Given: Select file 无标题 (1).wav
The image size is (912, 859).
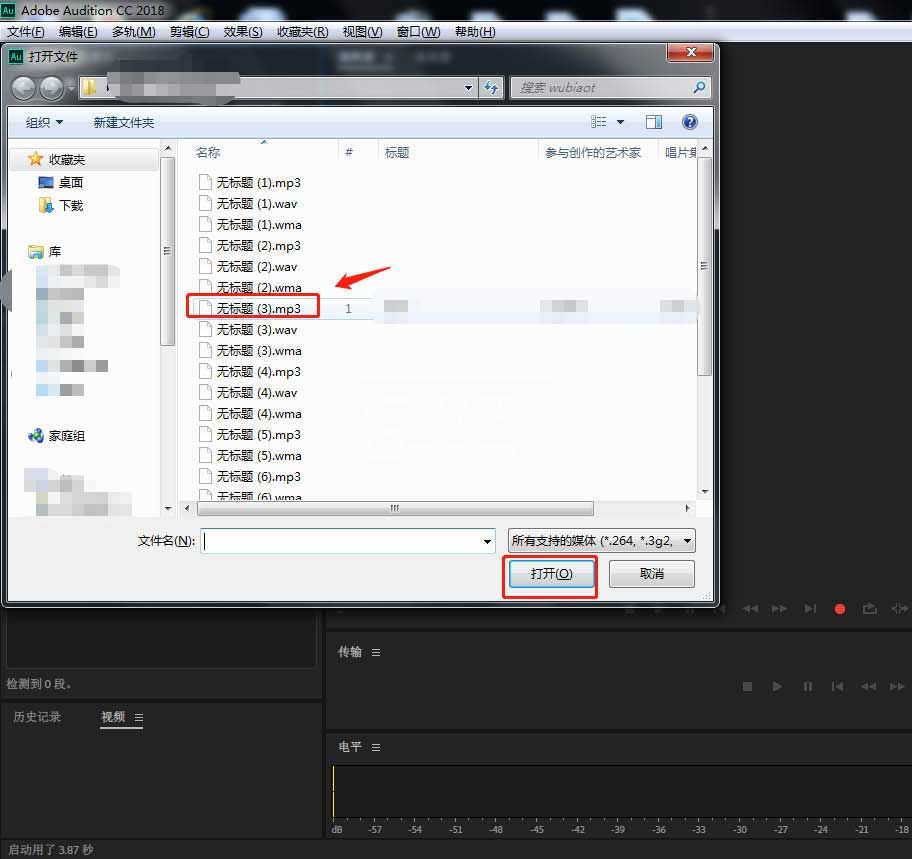Looking at the screenshot, I should pos(248,204).
